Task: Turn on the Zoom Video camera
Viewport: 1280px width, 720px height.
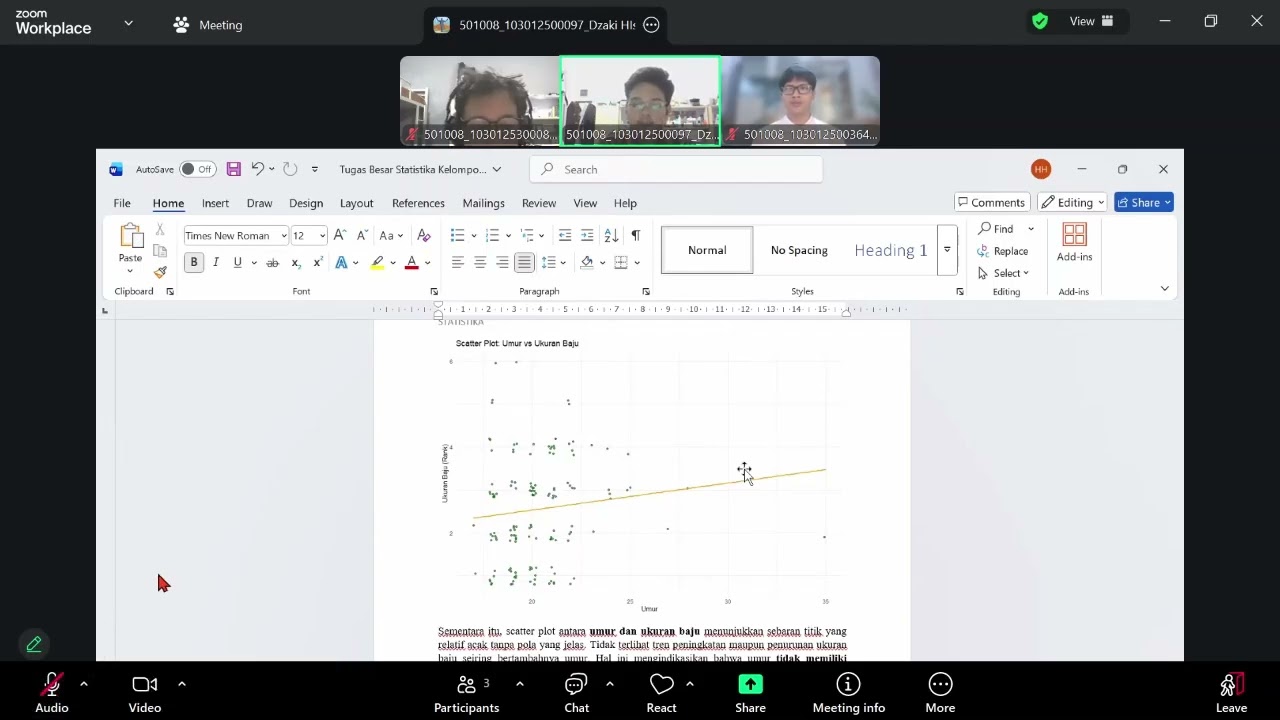Action: pyautogui.click(x=145, y=693)
